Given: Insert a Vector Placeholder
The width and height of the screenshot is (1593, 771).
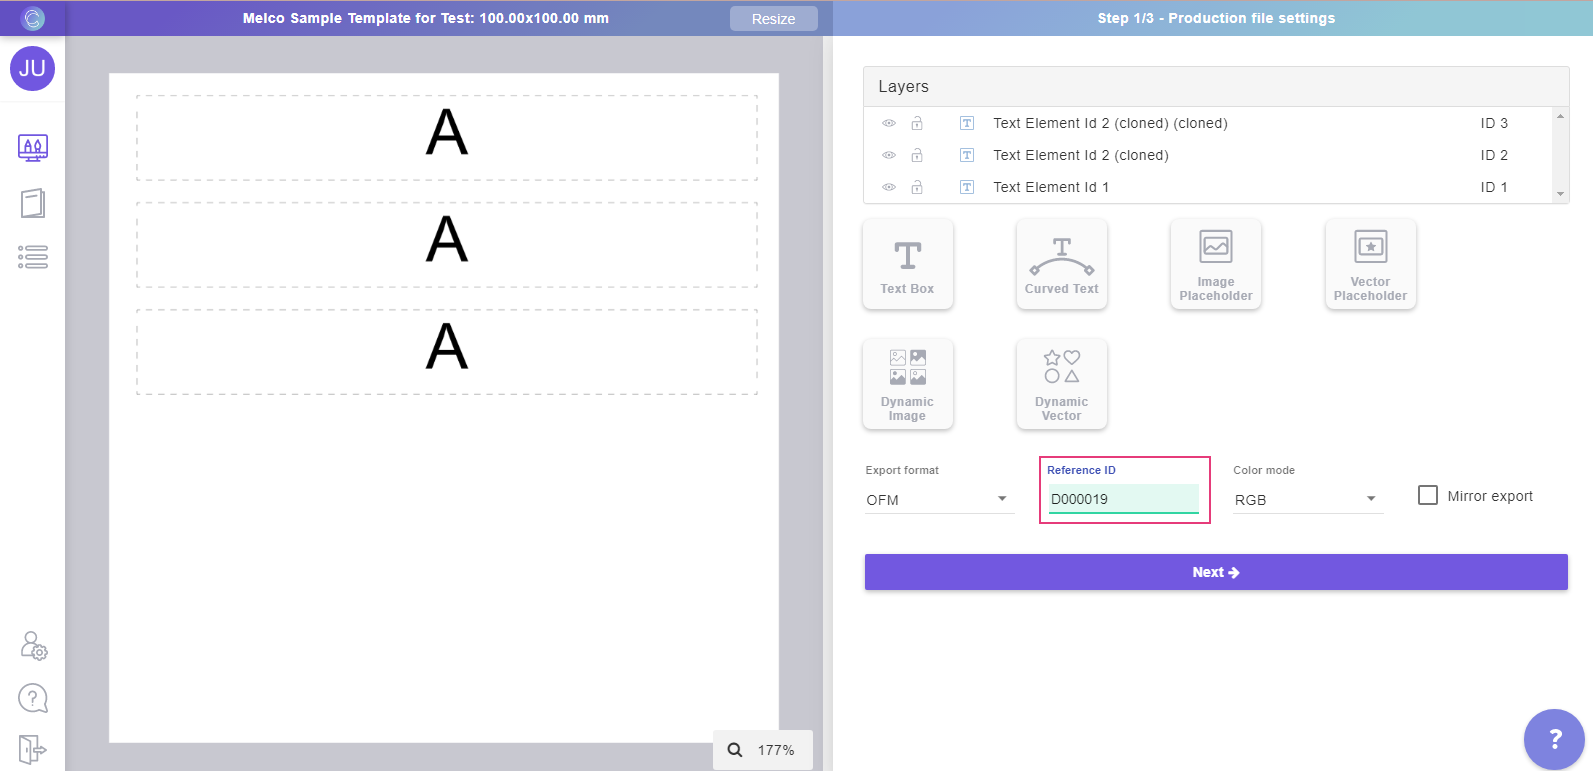Looking at the screenshot, I should 1370,265.
